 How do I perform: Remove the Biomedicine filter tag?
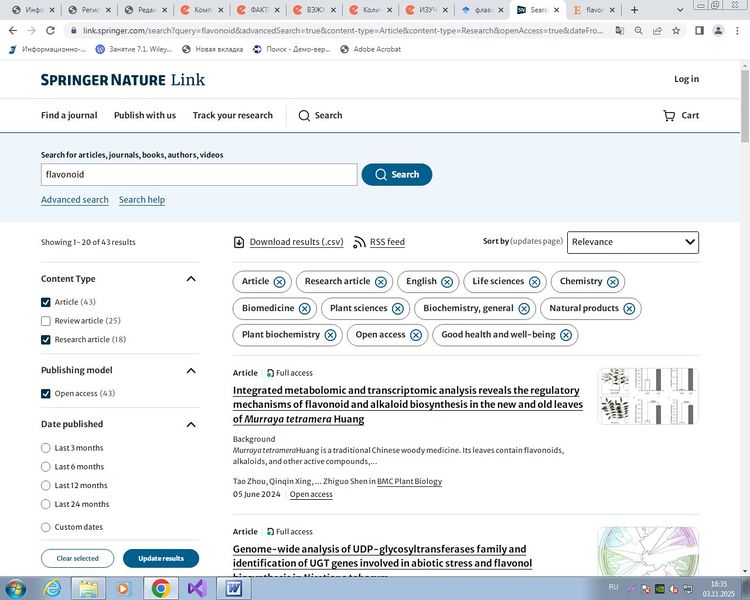click(x=305, y=309)
